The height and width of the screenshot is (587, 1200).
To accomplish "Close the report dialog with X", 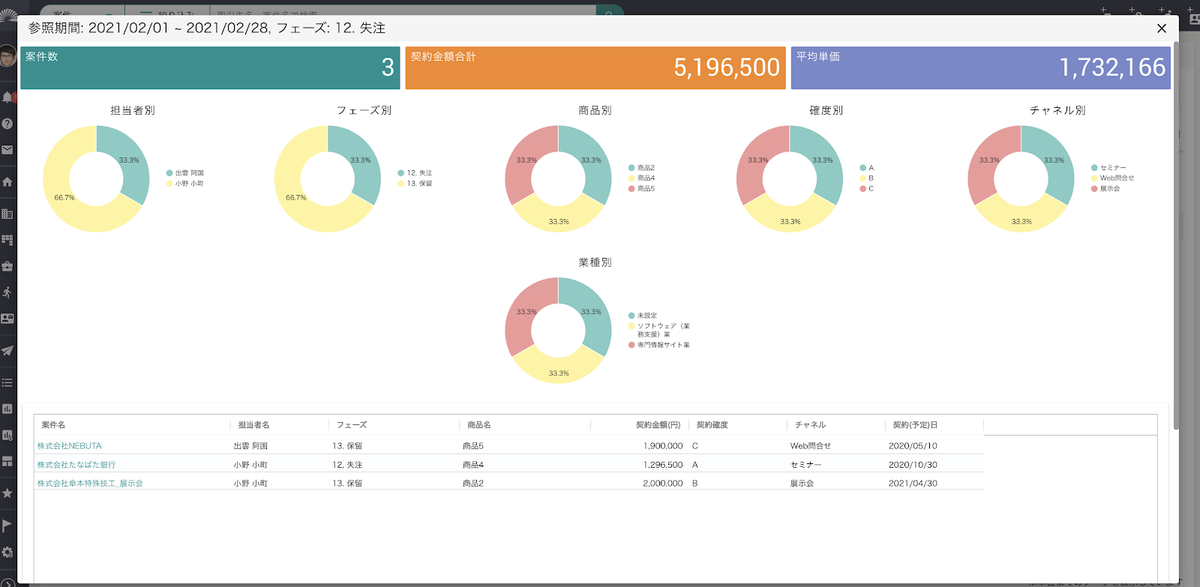I will 1161,29.
